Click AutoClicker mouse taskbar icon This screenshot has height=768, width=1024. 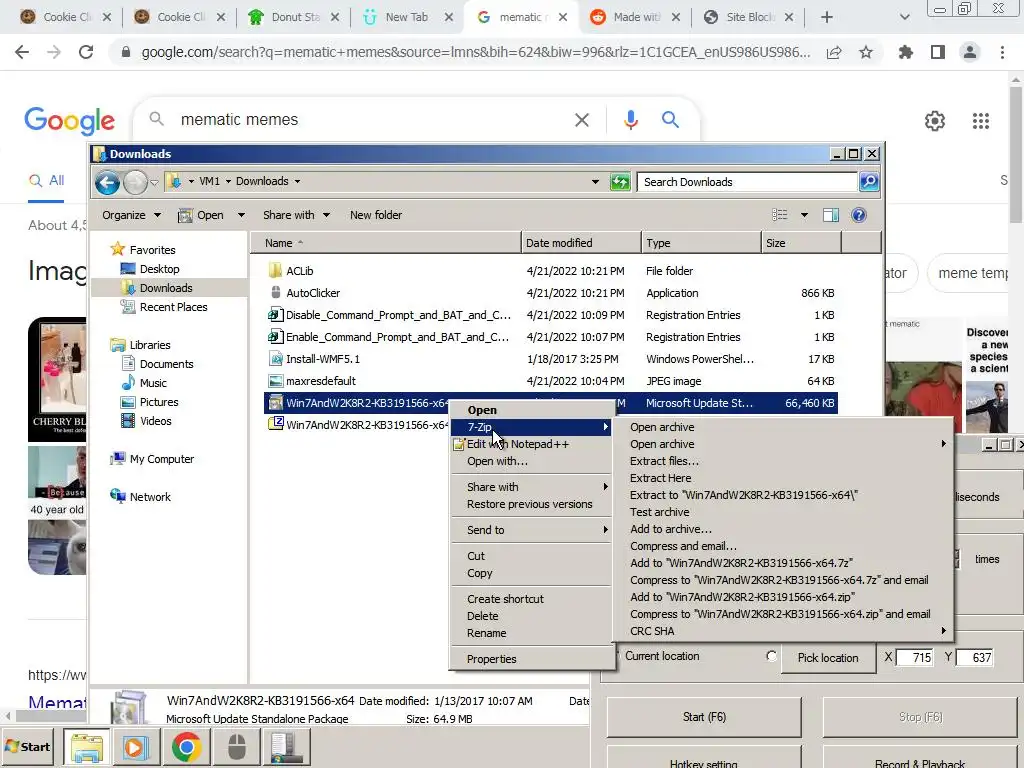click(x=236, y=747)
